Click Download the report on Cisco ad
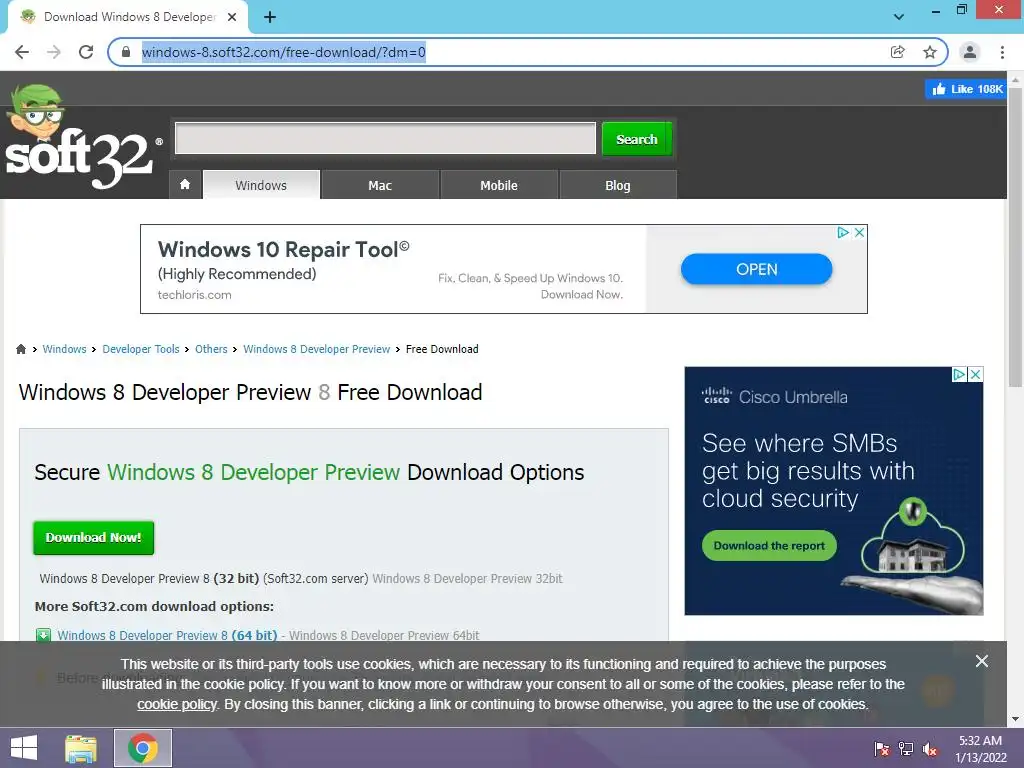 click(769, 546)
